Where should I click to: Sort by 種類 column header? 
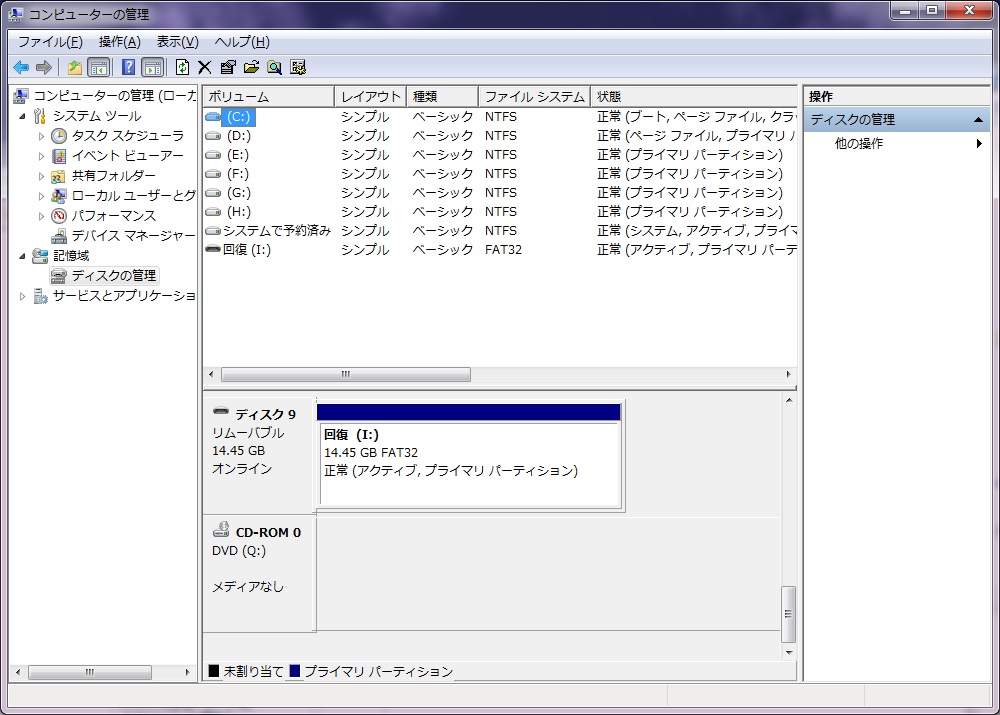click(442, 96)
